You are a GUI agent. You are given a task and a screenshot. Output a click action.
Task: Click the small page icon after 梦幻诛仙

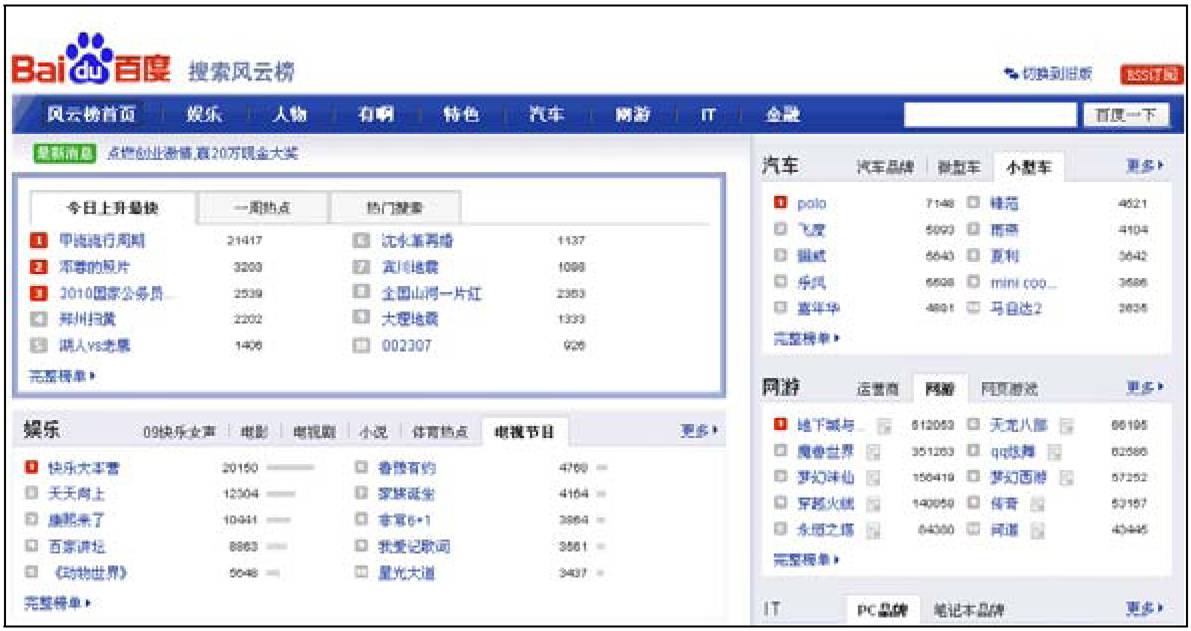tap(874, 478)
